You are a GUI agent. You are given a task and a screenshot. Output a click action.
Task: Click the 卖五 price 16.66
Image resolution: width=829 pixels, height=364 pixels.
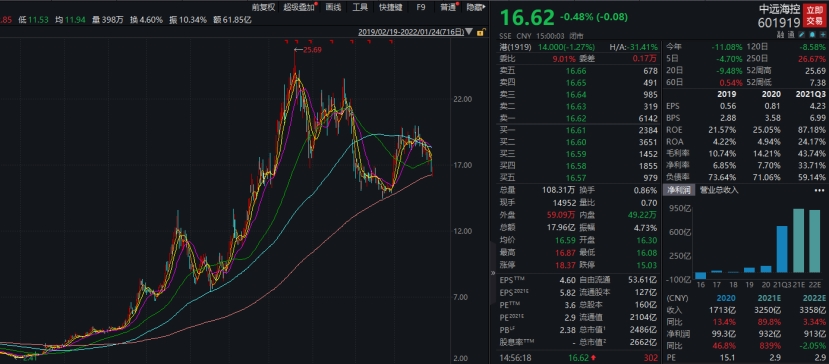pos(576,71)
